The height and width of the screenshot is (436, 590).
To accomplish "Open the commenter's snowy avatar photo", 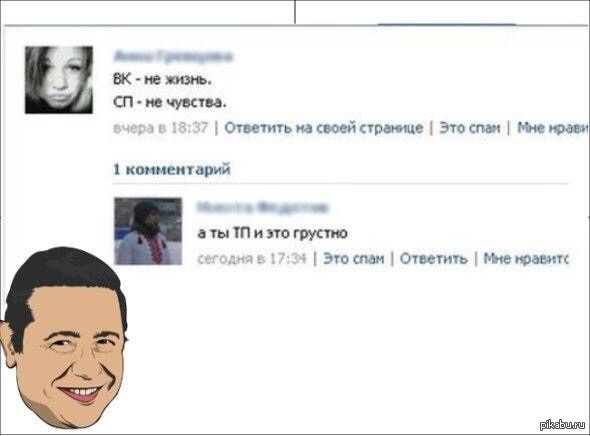I will 148,231.
